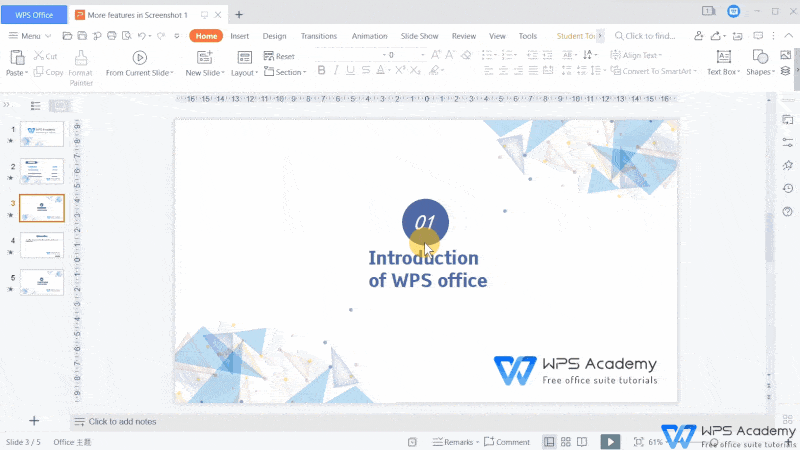Switch to outline view in slide panel

tap(35, 106)
